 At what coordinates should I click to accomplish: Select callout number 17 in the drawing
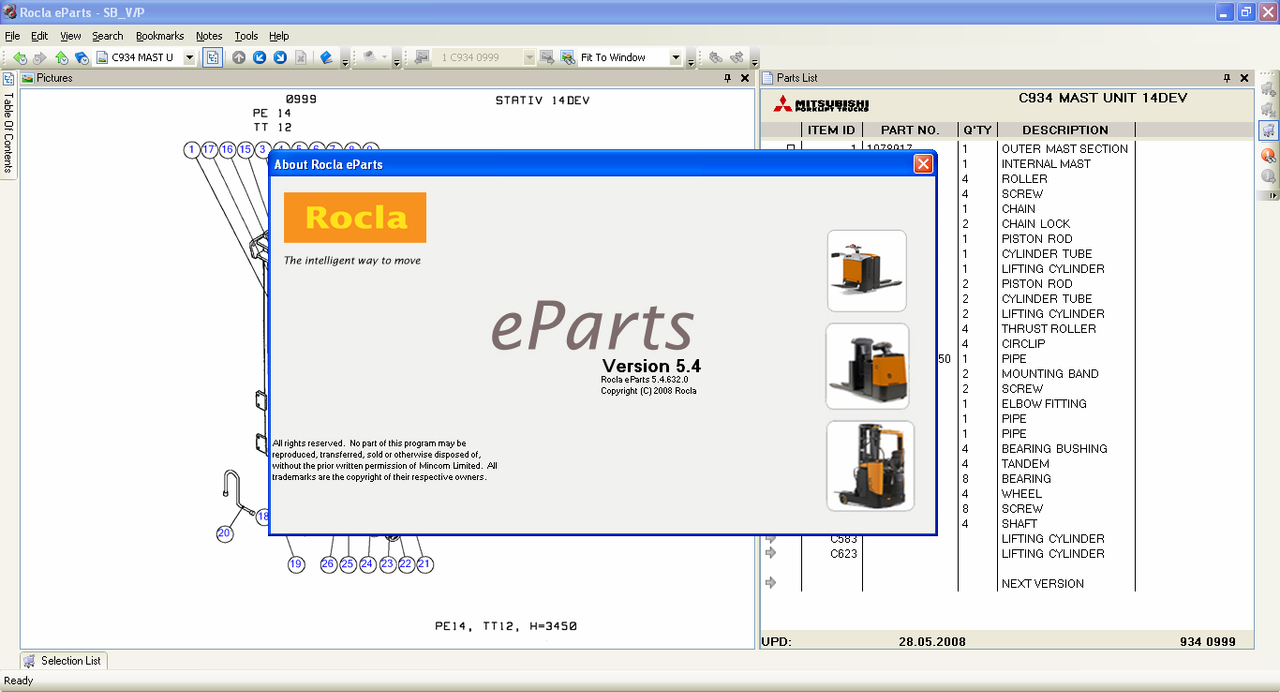tap(209, 150)
